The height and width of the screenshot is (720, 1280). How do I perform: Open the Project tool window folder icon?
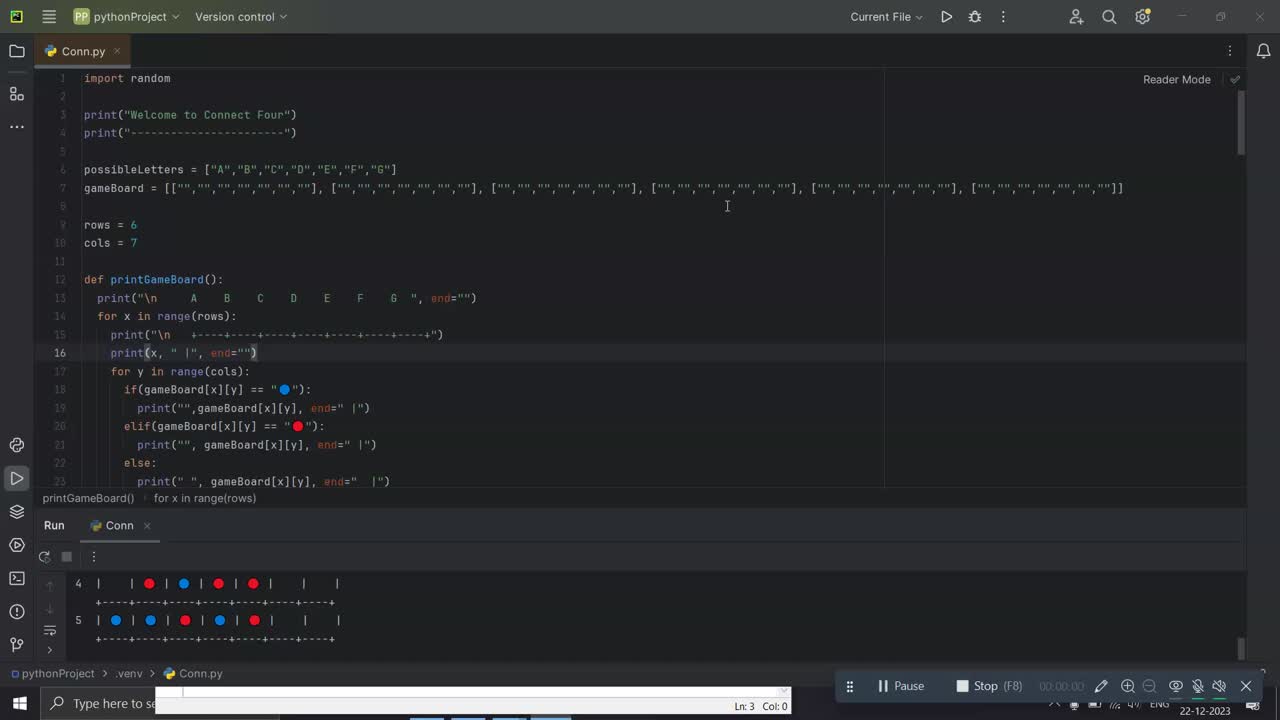17,51
